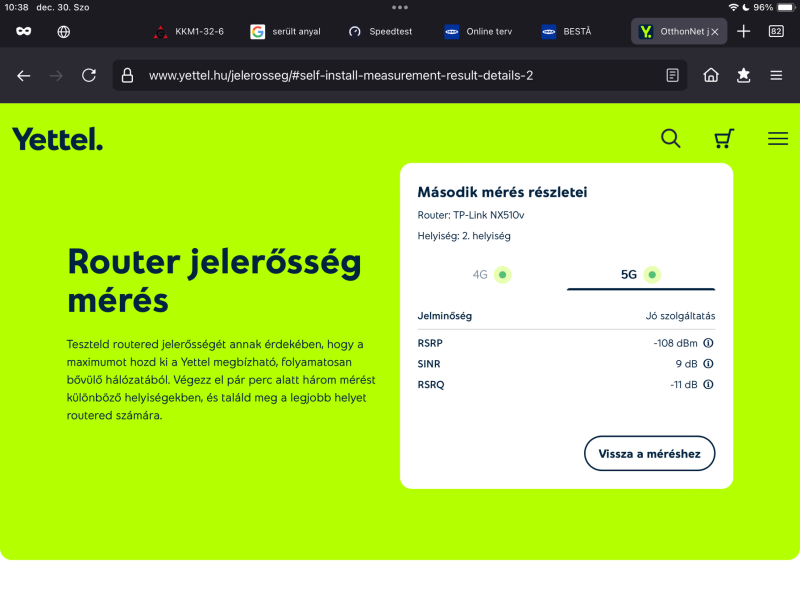Show RSRQ info tooltip

708,385
